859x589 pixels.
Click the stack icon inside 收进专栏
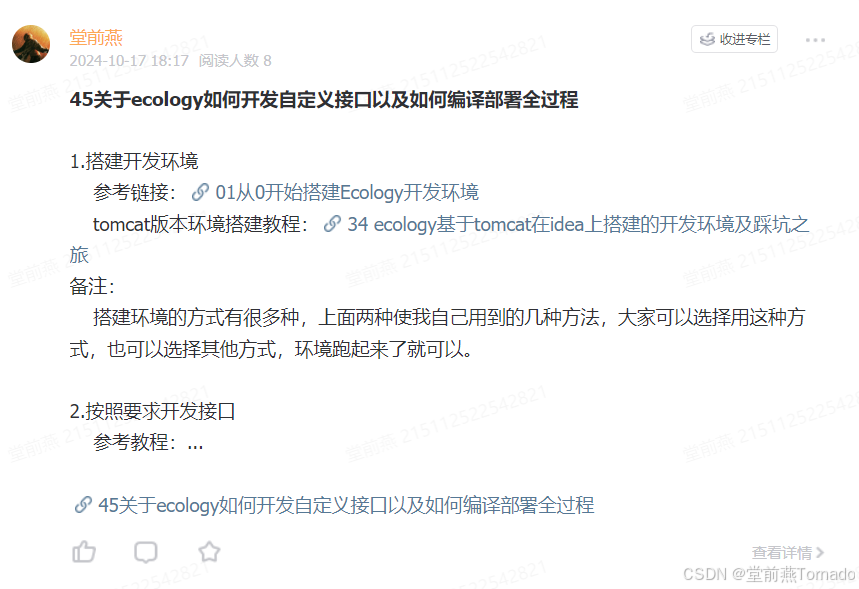tap(707, 39)
